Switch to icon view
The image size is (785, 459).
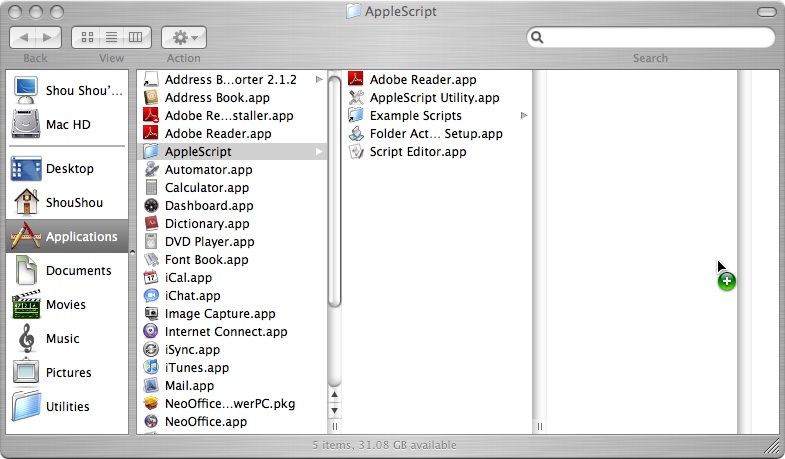[x=87, y=38]
